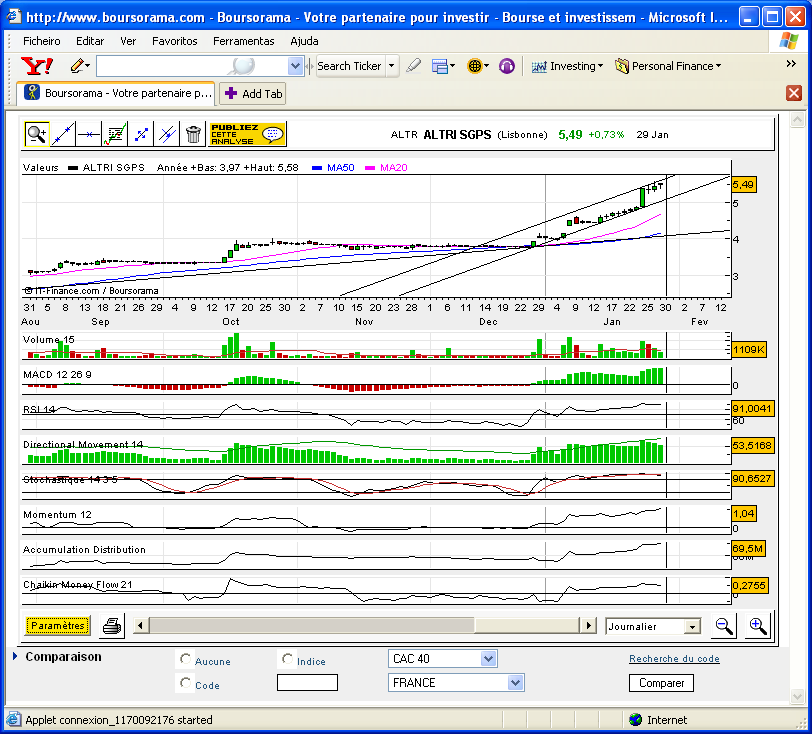Viewport: 812px width, 734px height.
Task: Open the FRANCE country dropdown
Action: tap(456, 683)
